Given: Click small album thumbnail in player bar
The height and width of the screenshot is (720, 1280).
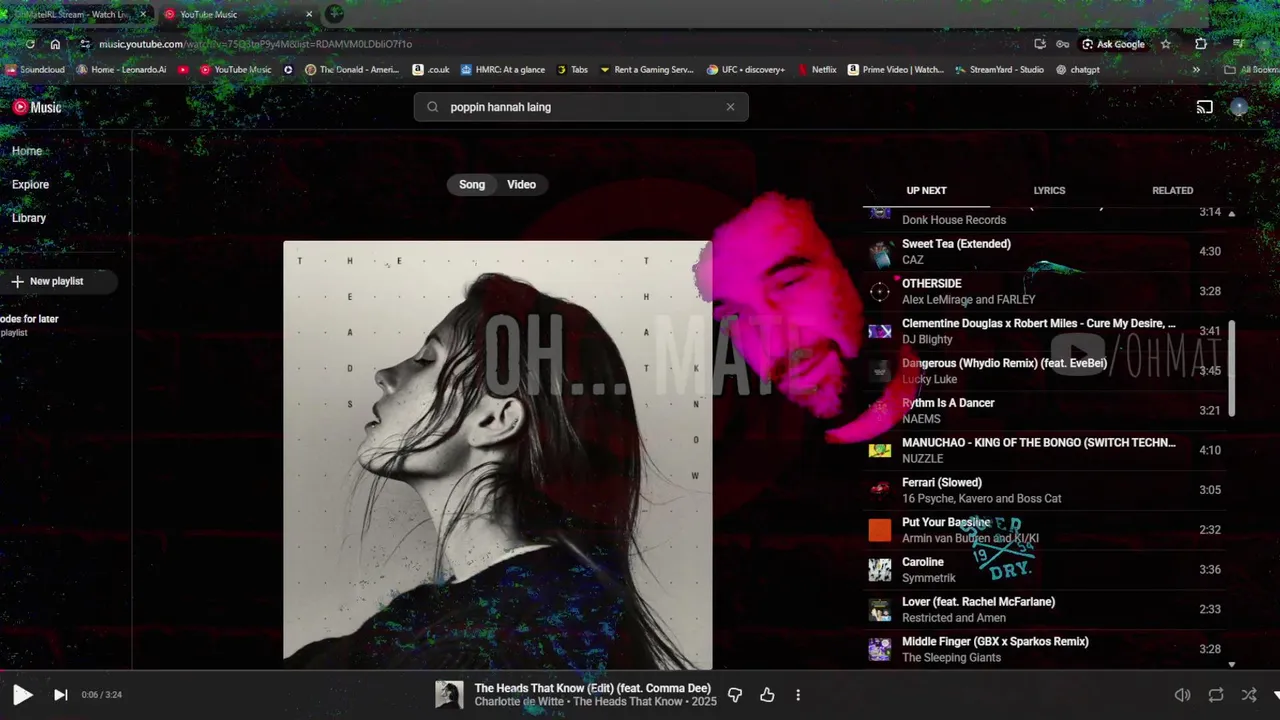Looking at the screenshot, I should click(x=449, y=695).
